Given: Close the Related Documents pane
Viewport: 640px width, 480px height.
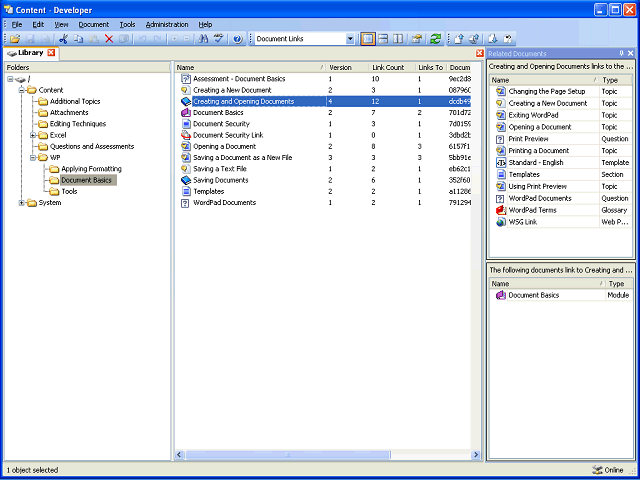Looking at the screenshot, I should [x=631, y=53].
